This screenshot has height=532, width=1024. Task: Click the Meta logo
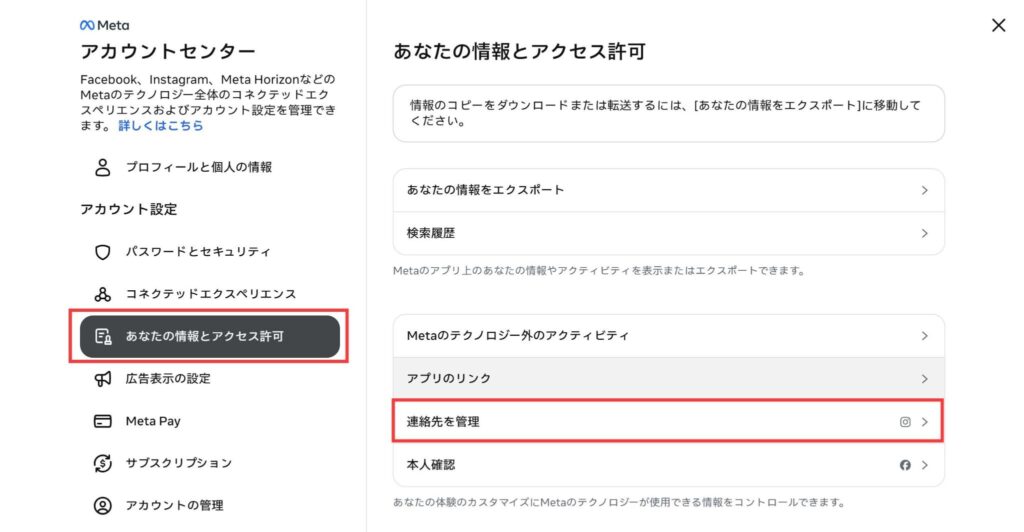pos(104,25)
